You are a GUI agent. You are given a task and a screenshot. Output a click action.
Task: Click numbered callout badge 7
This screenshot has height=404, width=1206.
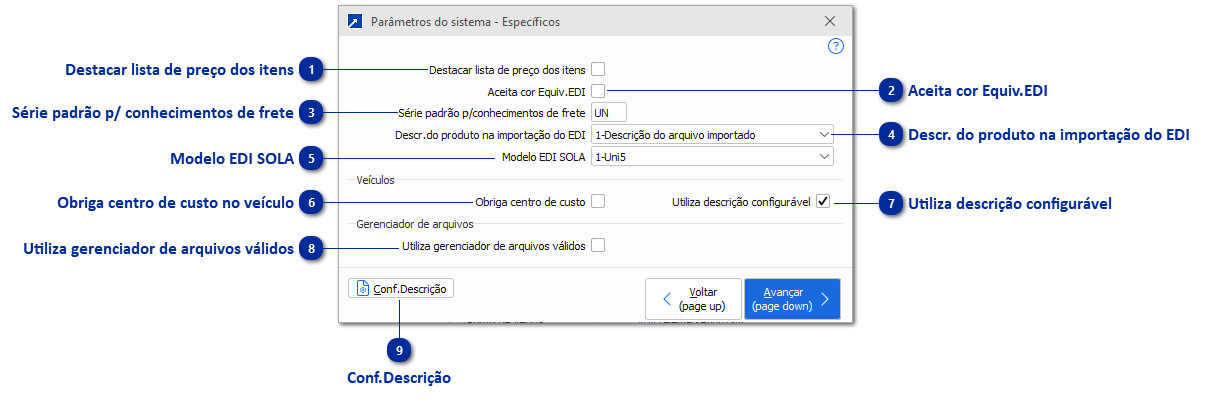click(x=890, y=202)
